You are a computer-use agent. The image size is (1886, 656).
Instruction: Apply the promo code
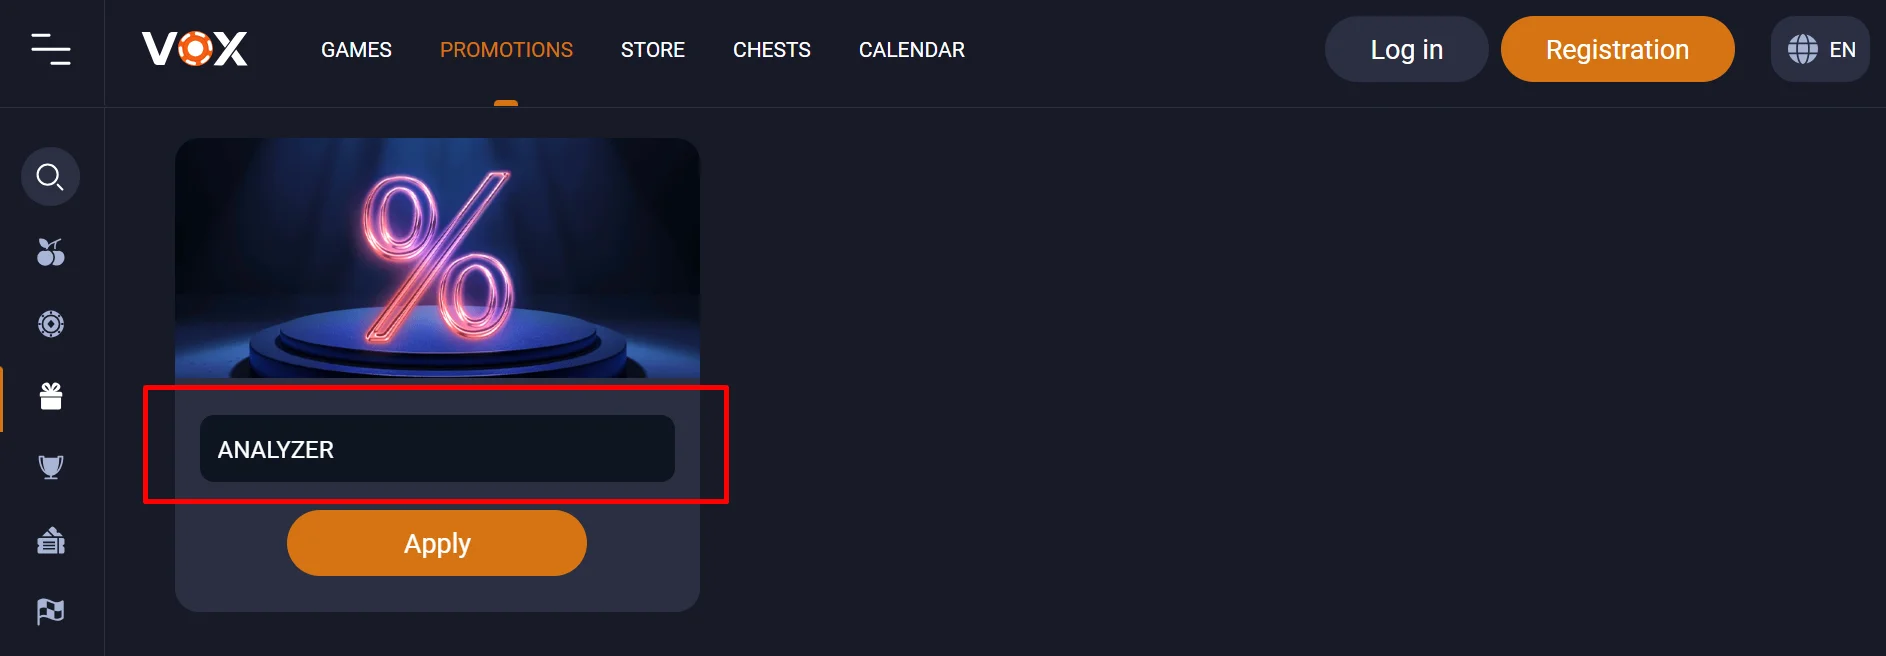click(437, 543)
